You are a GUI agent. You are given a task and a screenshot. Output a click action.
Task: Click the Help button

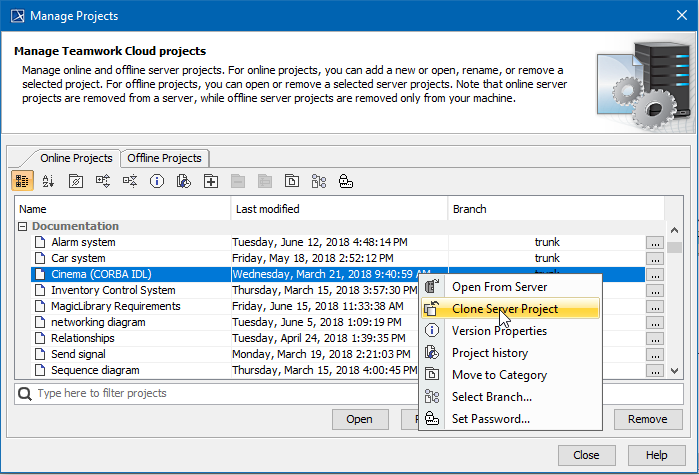[655, 455]
